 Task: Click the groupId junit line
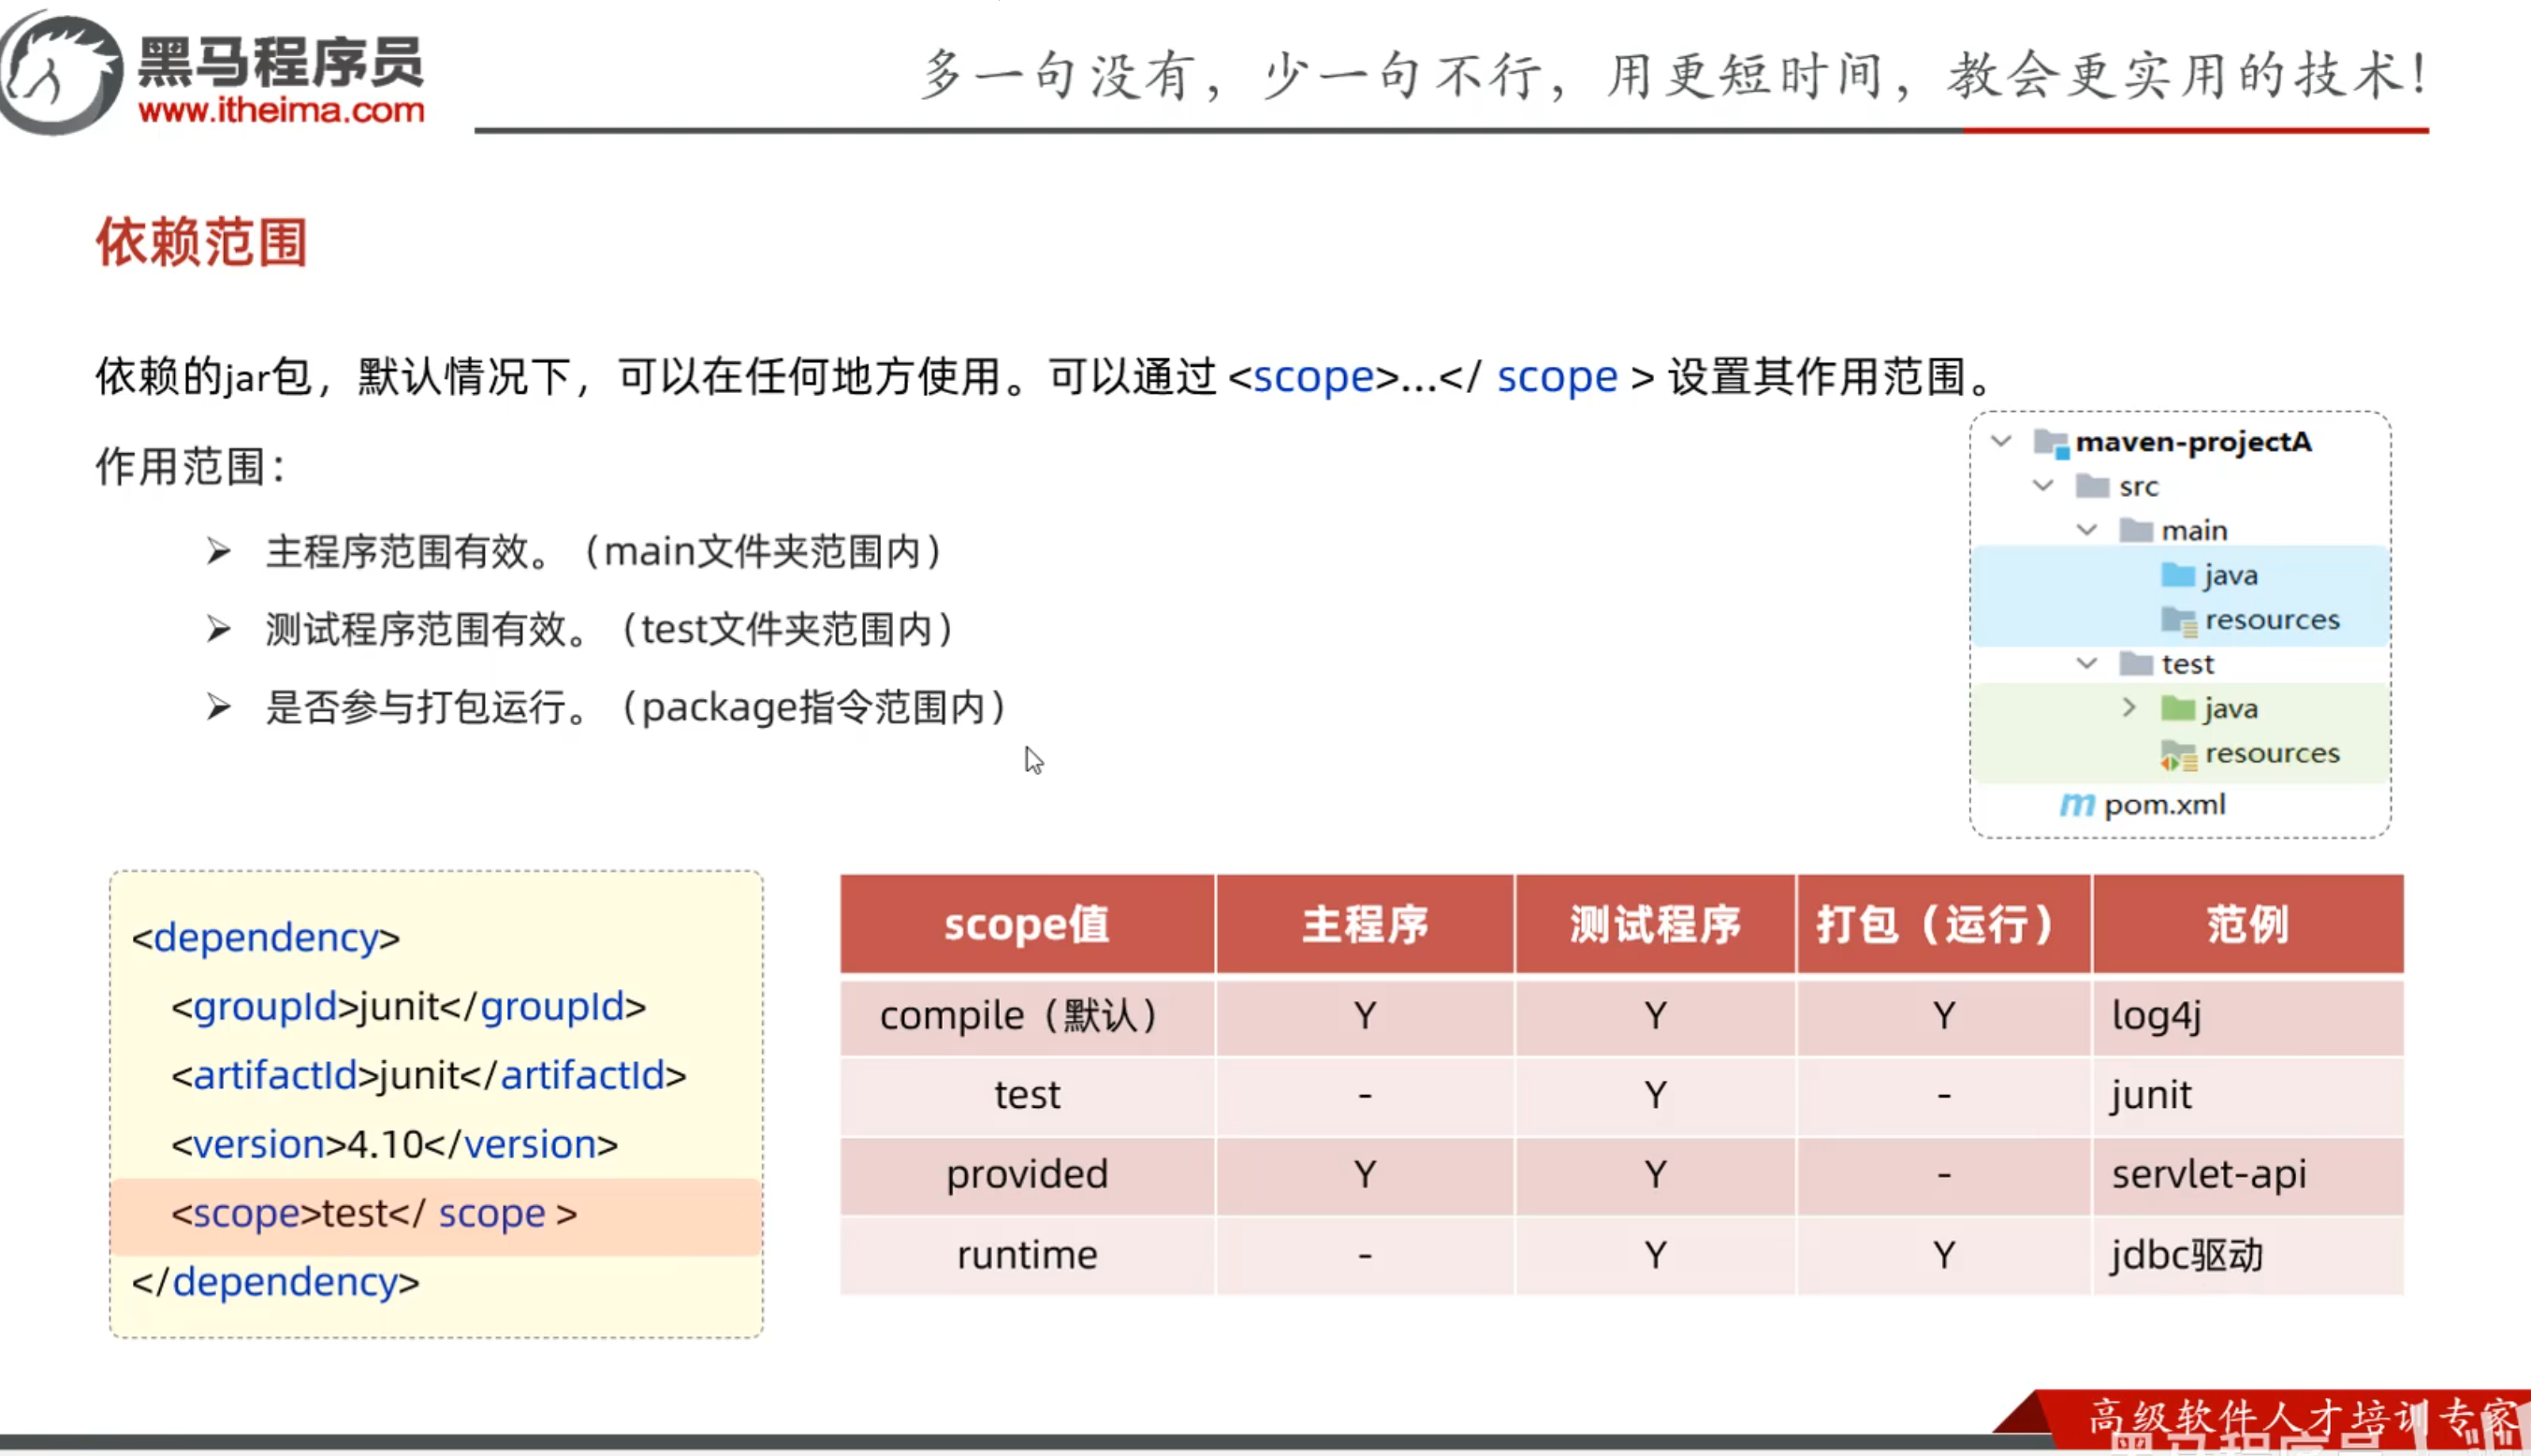point(408,1006)
